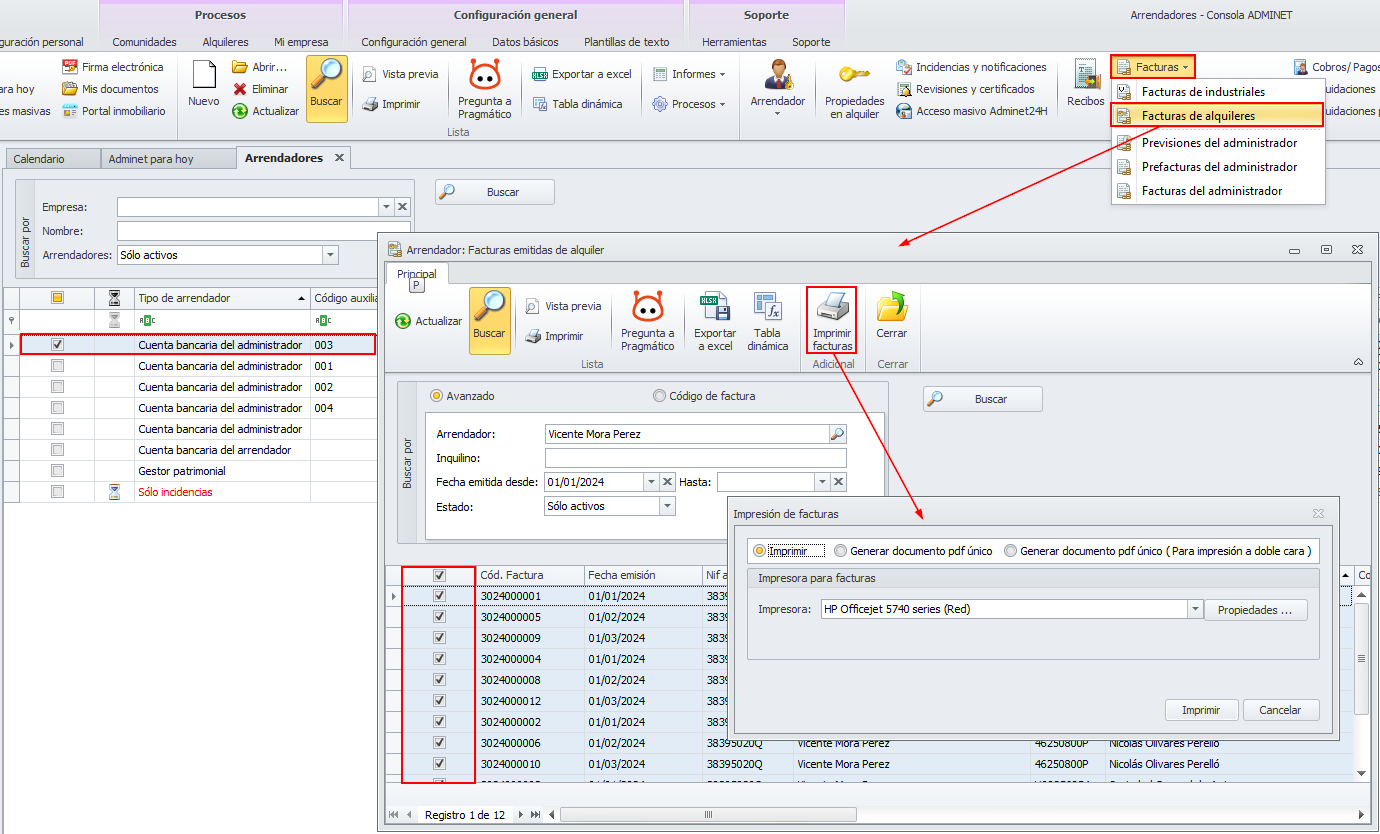Uncheck the box for invoice 3024000005
The width and height of the screenshot is (1380, 834).
pos(439,617)
